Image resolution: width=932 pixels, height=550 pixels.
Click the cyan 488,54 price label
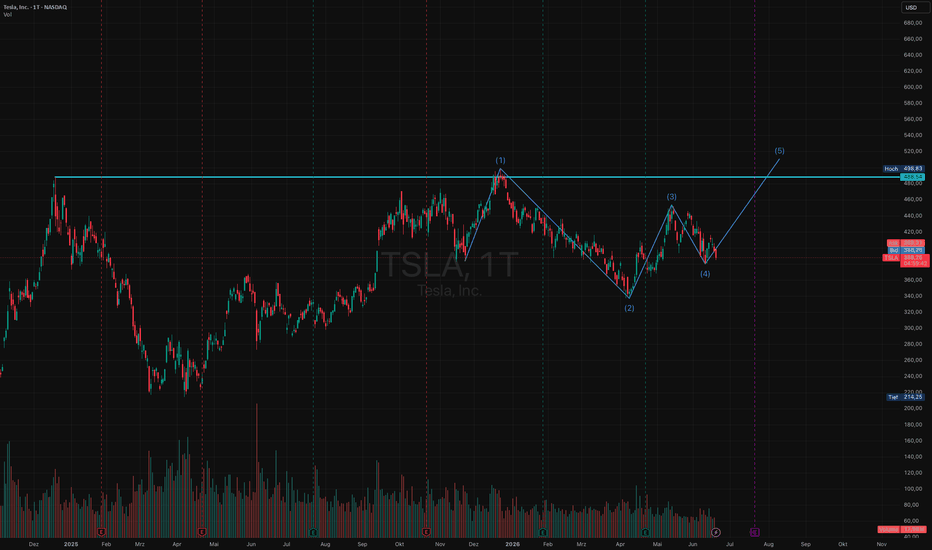coord(912,177)
